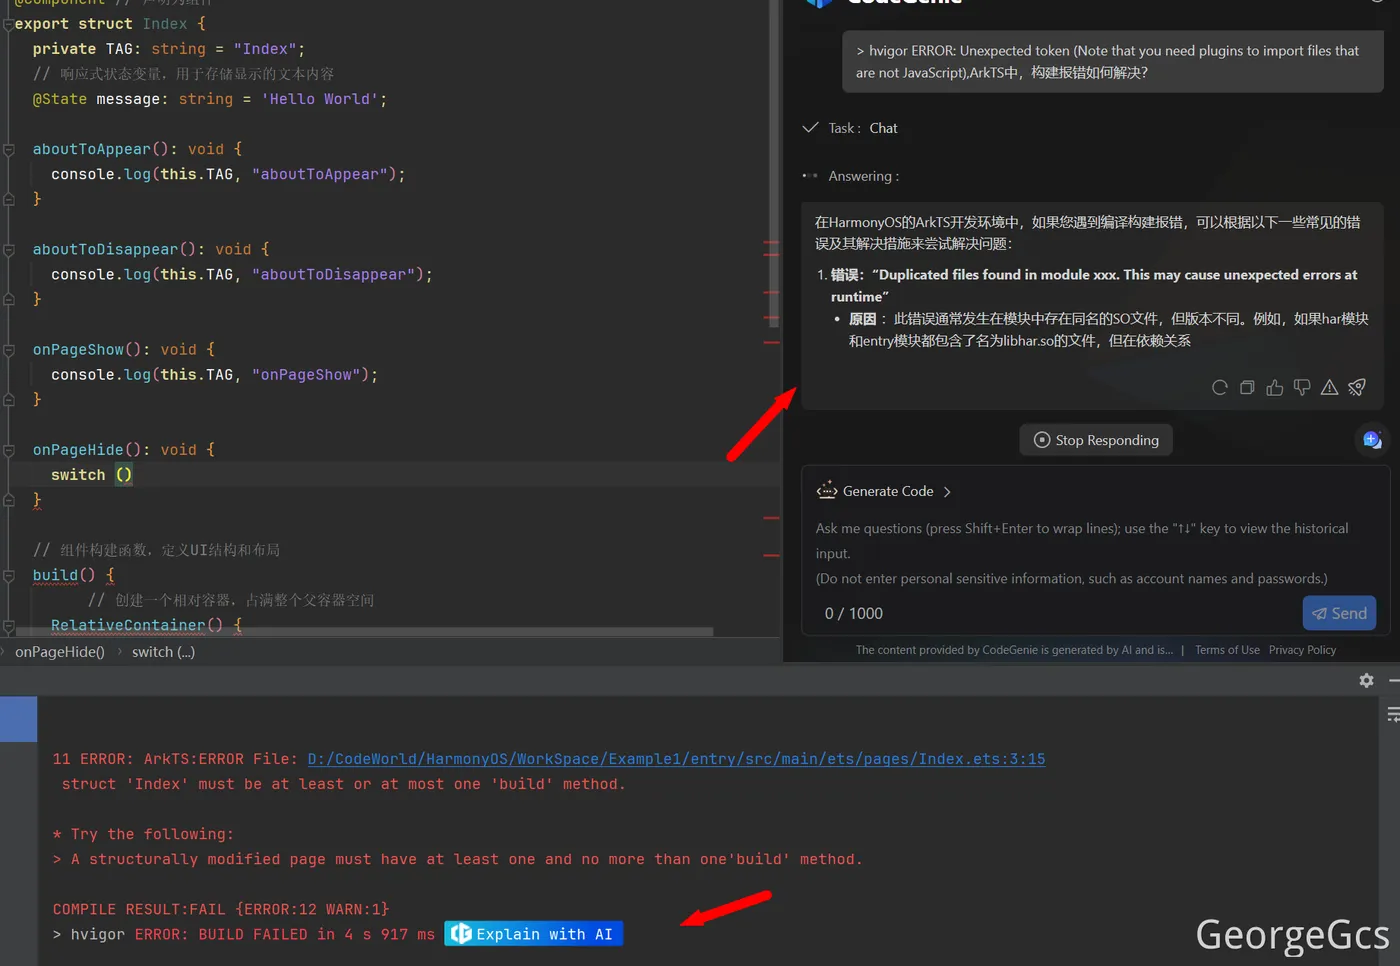Collapse the onPageHide method fold marker

point(9,450)
